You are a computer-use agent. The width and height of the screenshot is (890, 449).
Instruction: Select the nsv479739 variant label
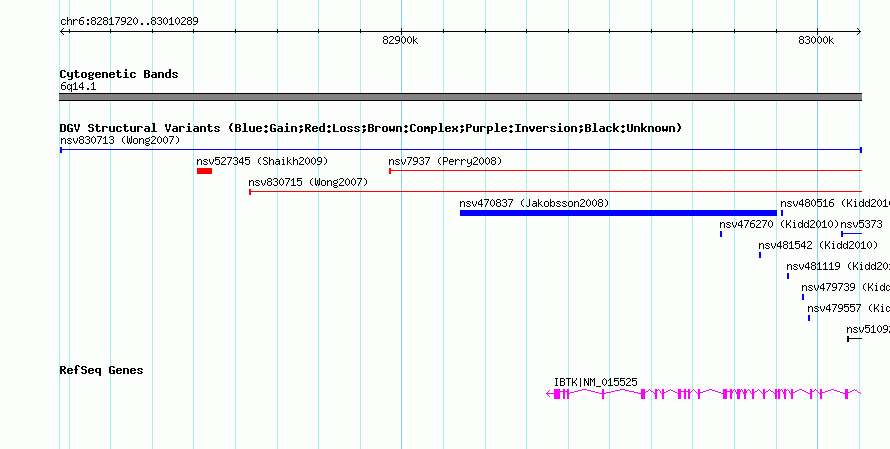845,287
